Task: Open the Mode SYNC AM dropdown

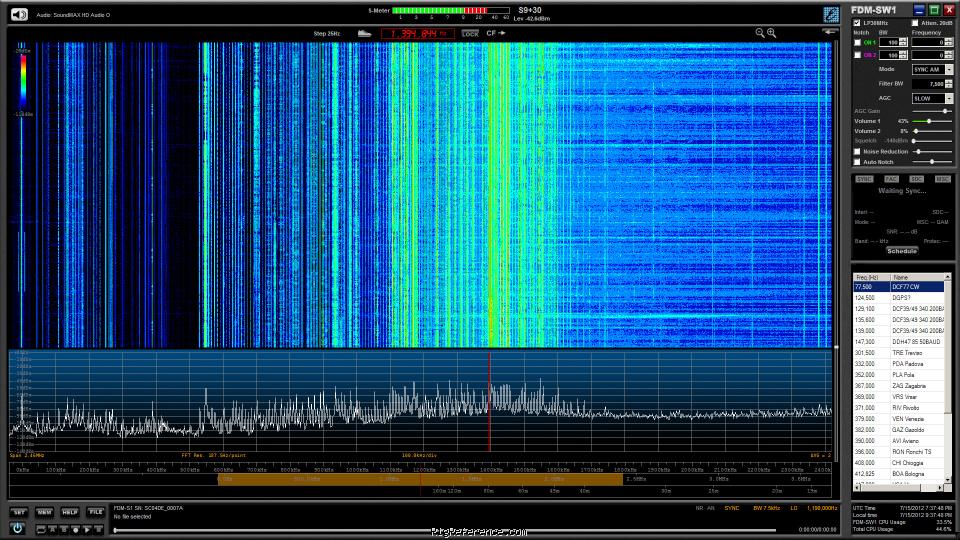Action: (x=948, y=69)
